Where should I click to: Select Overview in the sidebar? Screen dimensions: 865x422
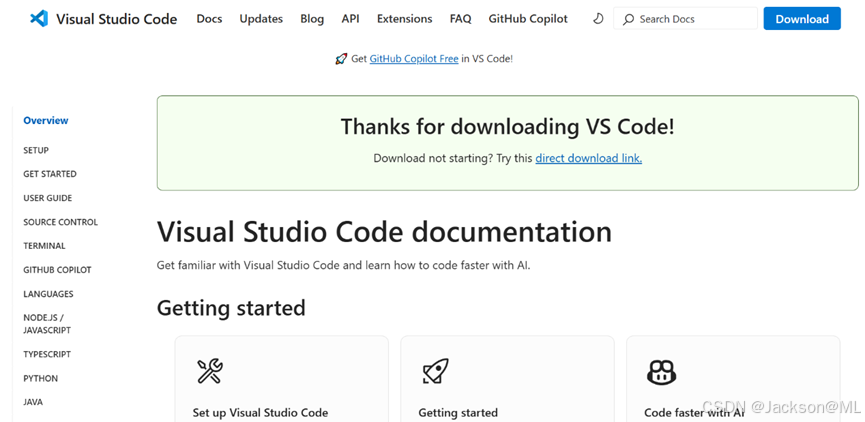click(x=46, y=120)
